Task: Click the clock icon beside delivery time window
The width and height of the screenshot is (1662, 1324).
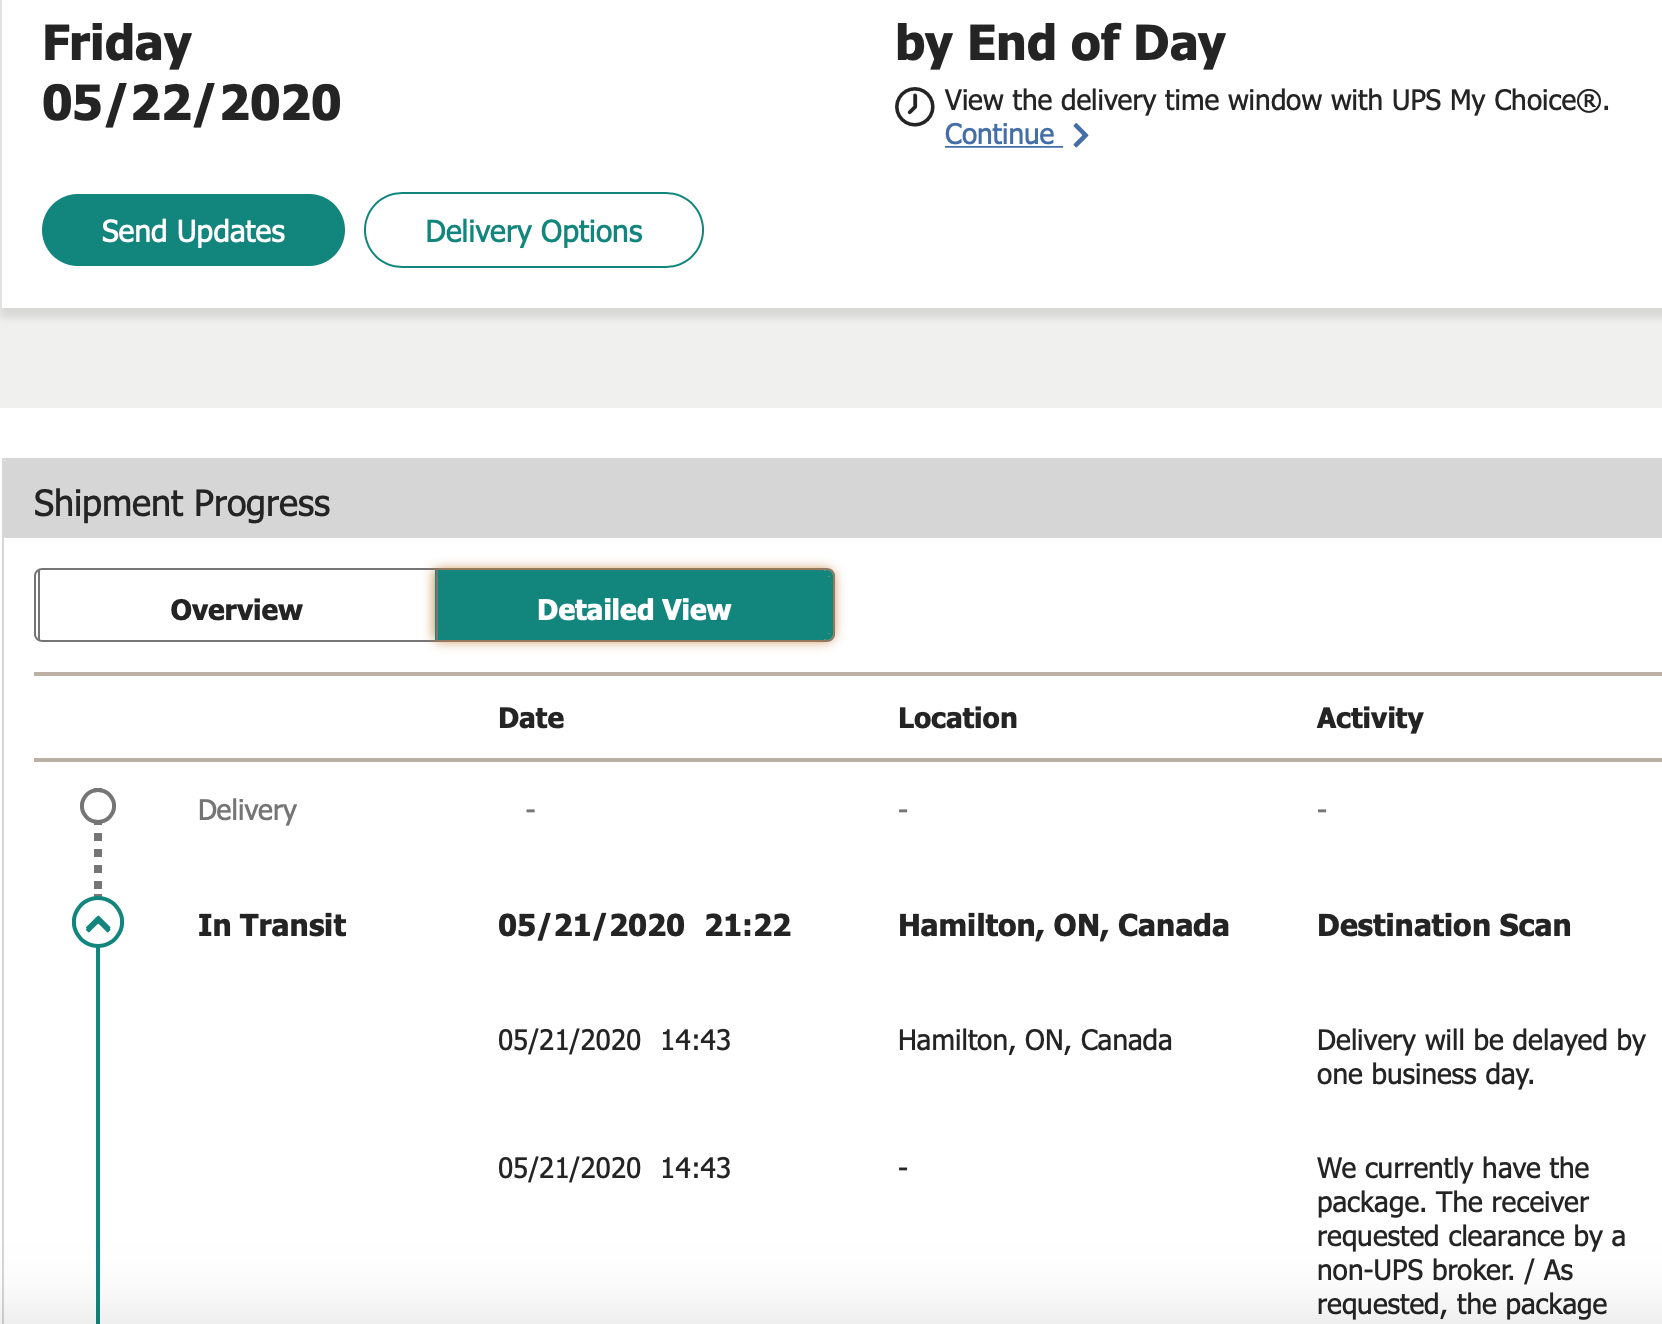Action: point(914,106)
